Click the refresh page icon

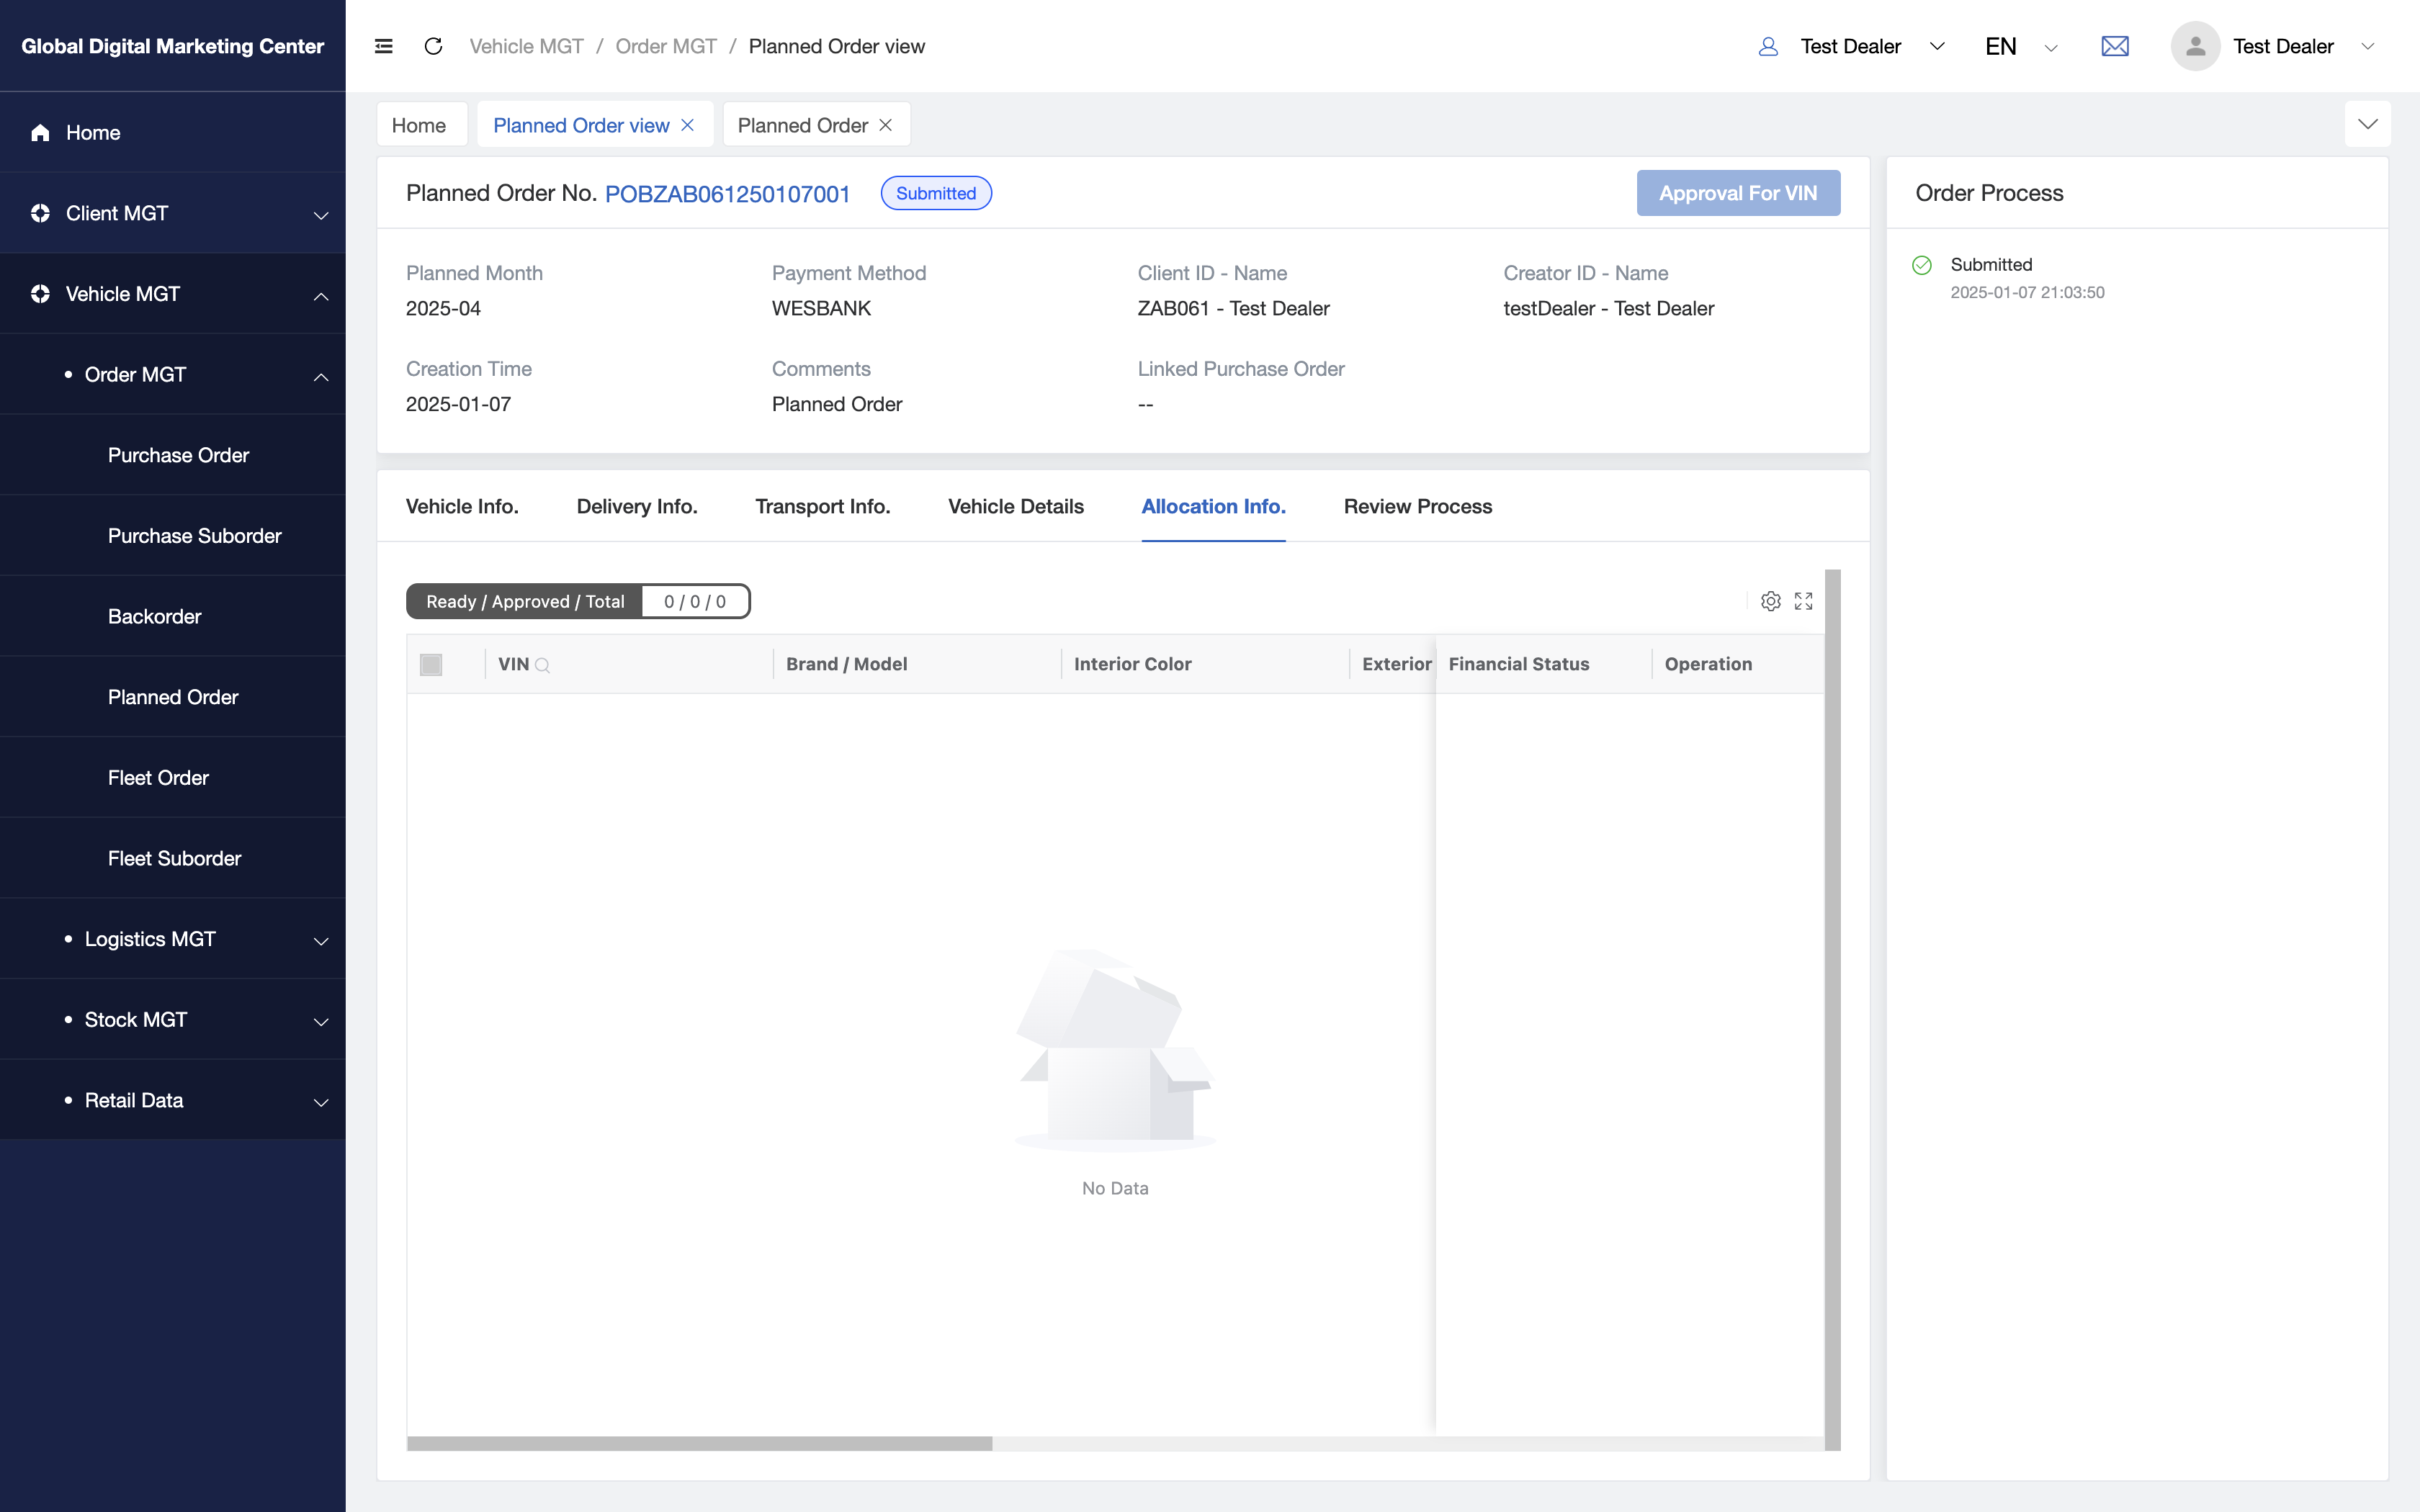(x=433, y=46)
